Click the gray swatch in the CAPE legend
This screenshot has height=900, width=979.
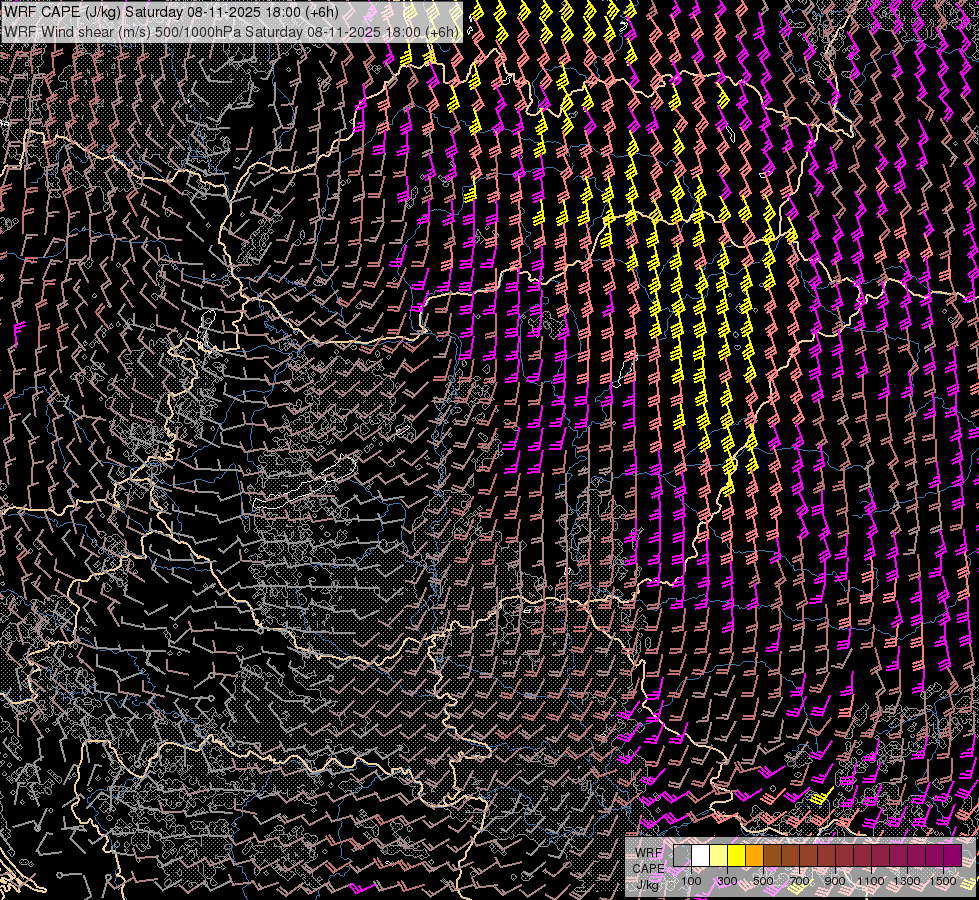[x=682, y=856]
